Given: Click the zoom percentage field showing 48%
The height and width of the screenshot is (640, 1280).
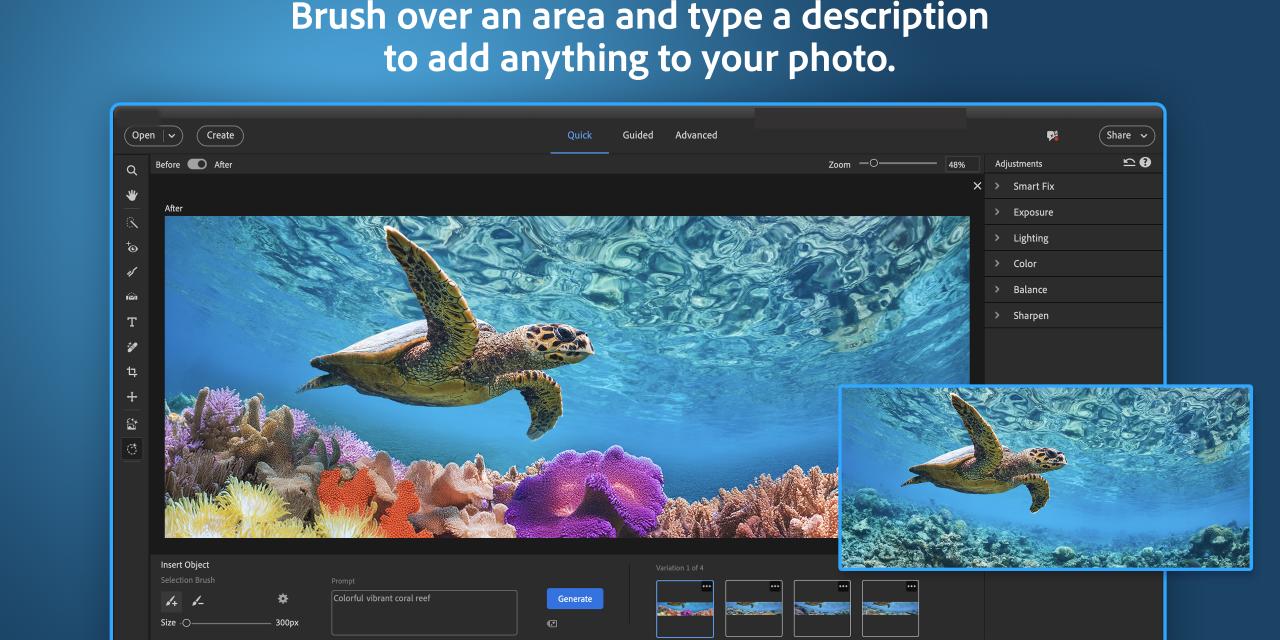Looking at the screenshot, I should (x=963, y=164).
